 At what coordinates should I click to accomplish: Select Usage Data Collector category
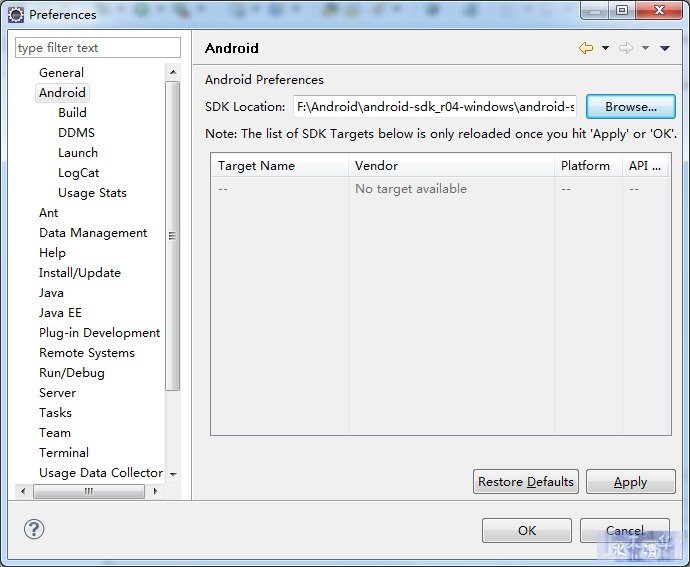click(x=101, y=473)
